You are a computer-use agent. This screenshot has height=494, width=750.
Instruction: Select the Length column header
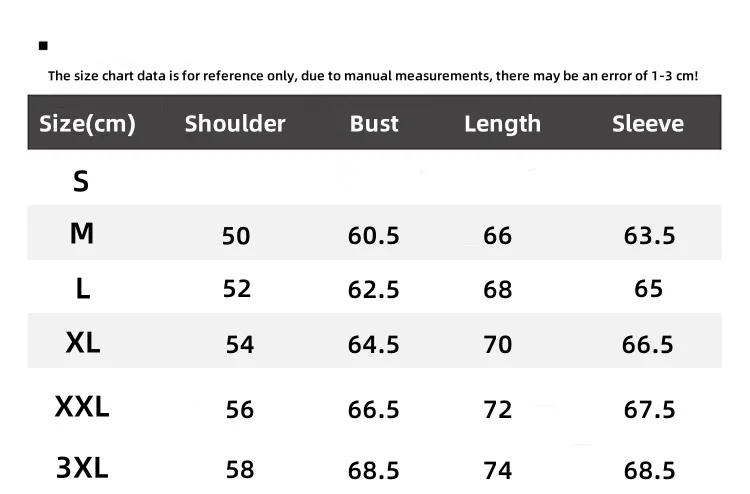502,124
